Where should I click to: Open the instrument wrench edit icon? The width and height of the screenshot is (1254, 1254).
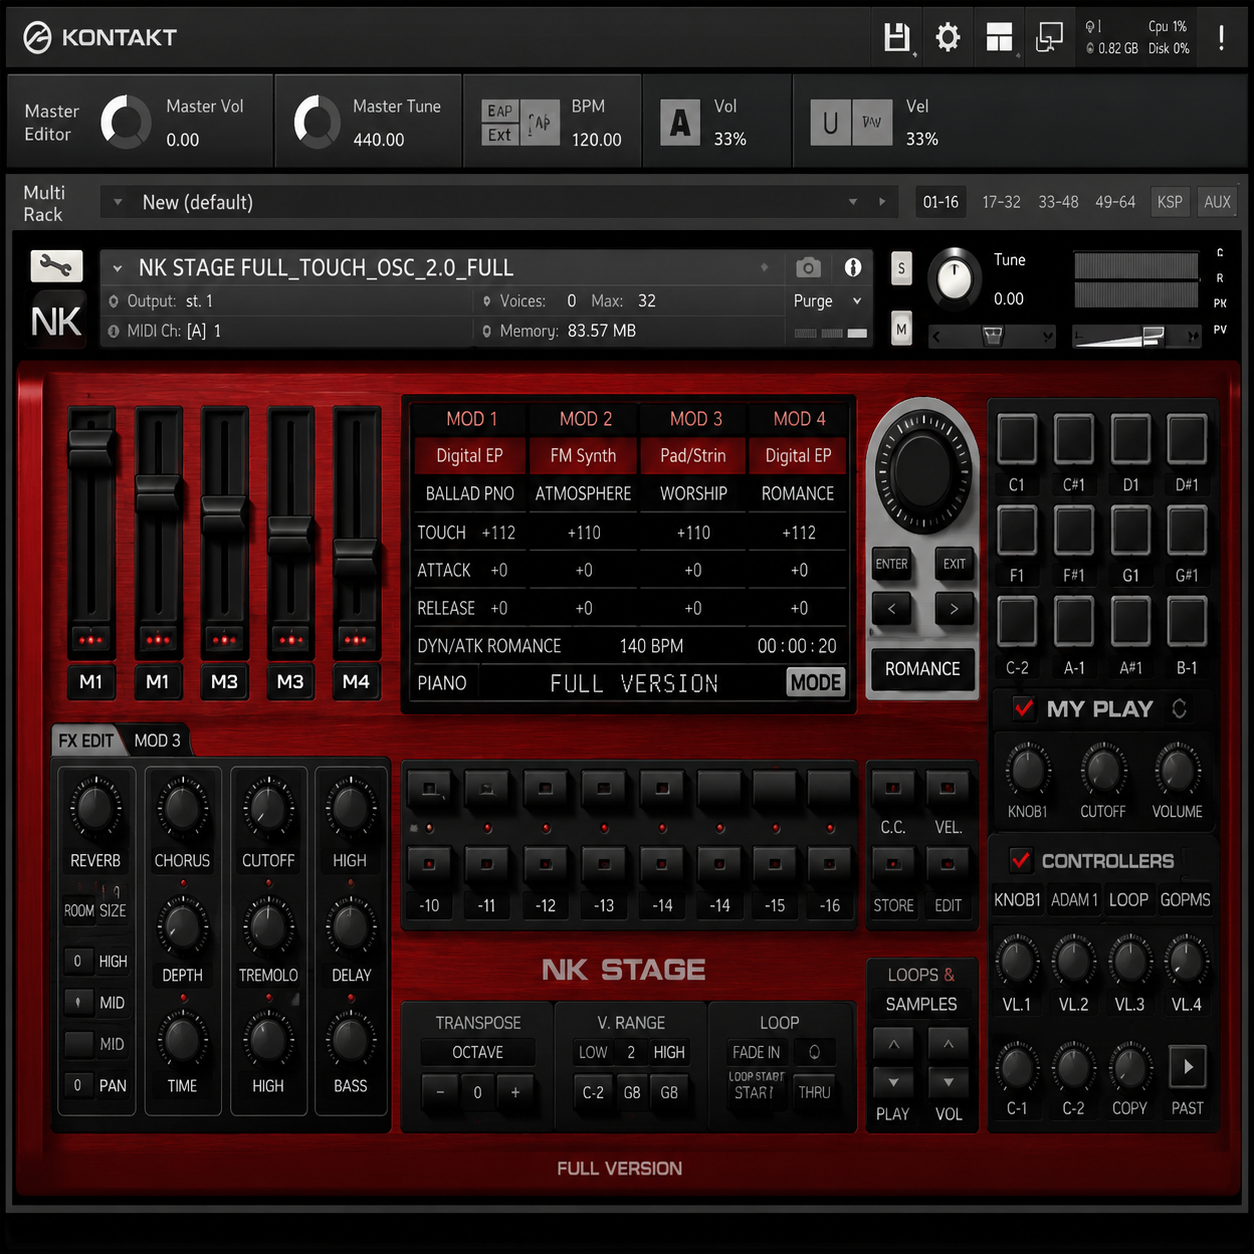click(56, 266)
